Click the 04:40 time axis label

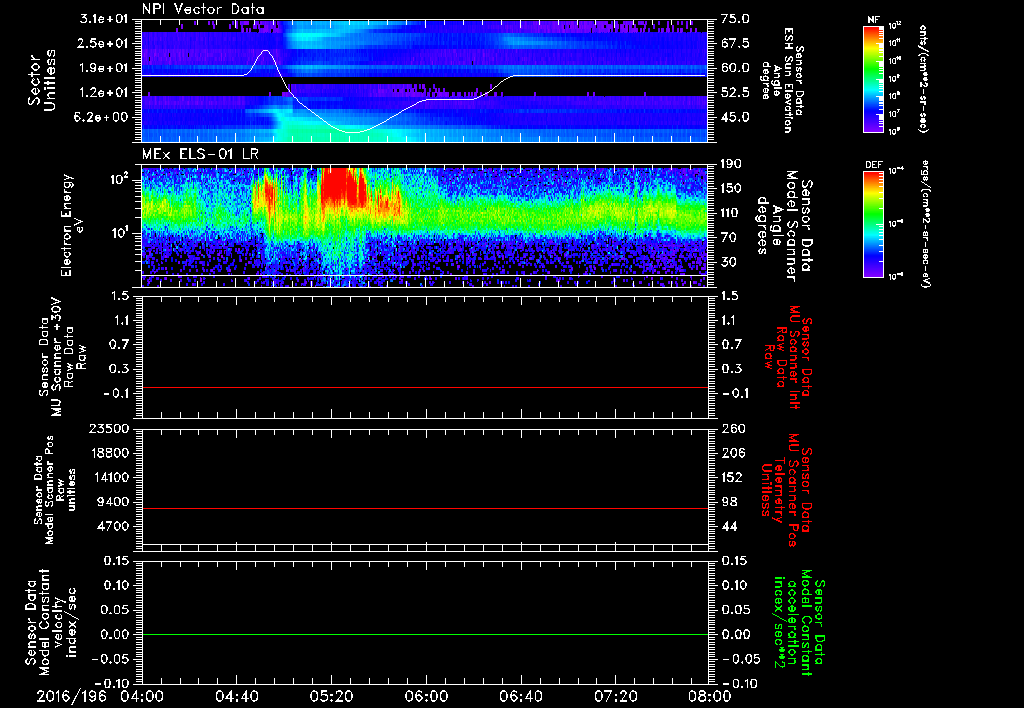click(x=236, y=695)
